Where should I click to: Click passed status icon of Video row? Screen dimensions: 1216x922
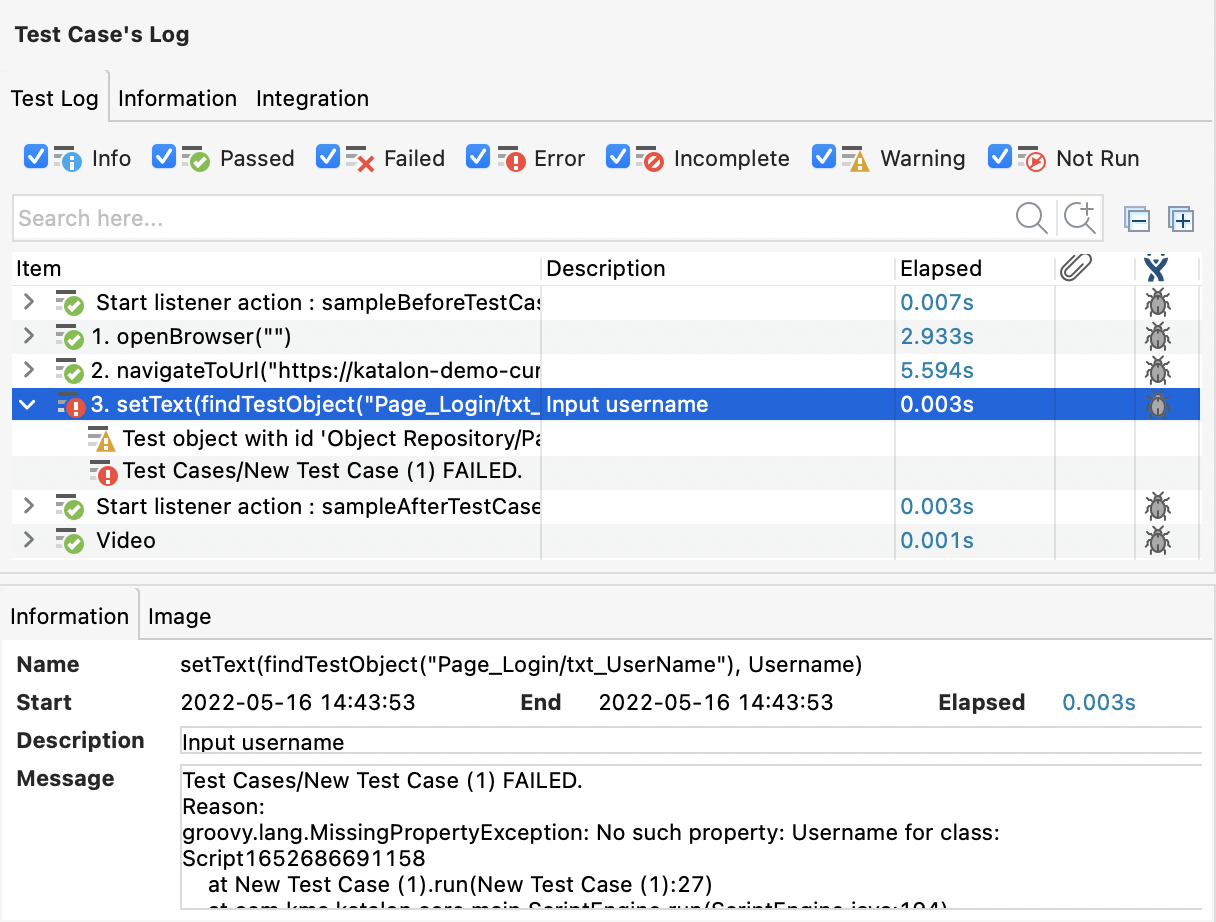pyautogui.click(x=69, y=541)
